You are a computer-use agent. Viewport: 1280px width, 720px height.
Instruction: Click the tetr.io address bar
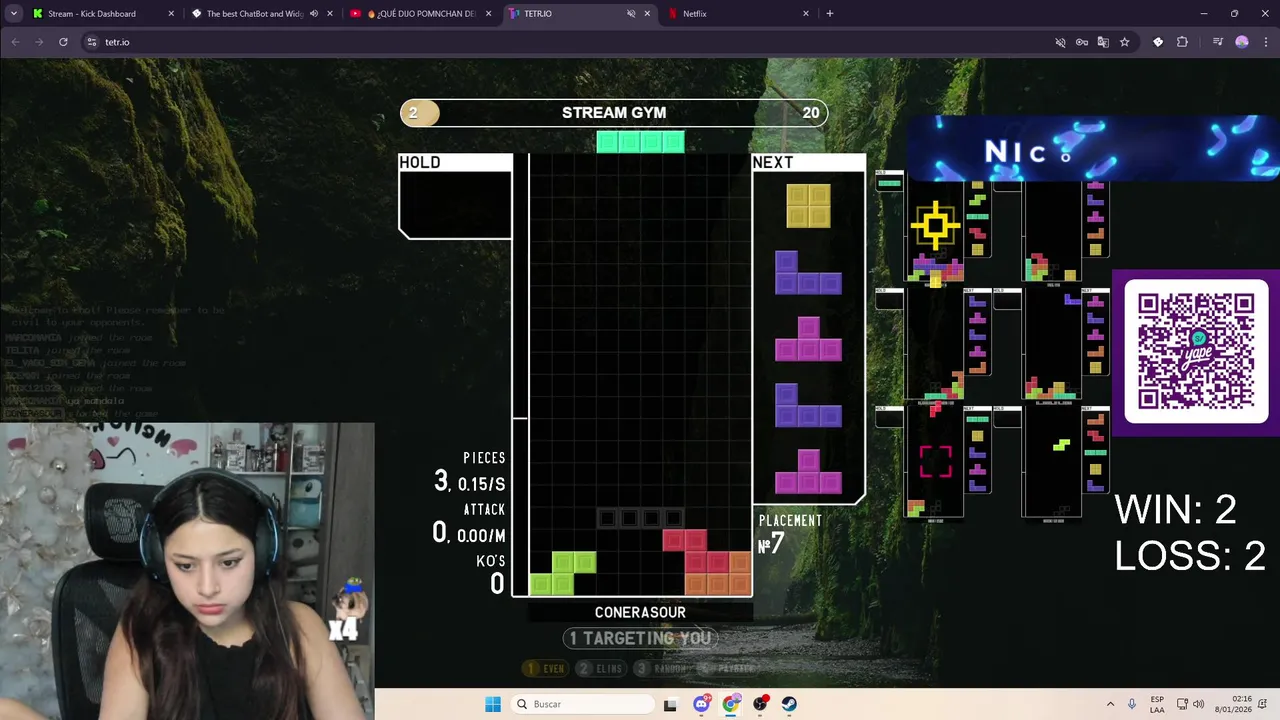[x=570, y=42]
